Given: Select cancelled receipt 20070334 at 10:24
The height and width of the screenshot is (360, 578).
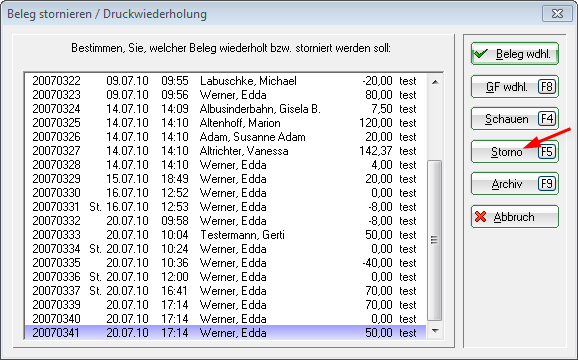Looking at the screenshot, I should 225,249.
